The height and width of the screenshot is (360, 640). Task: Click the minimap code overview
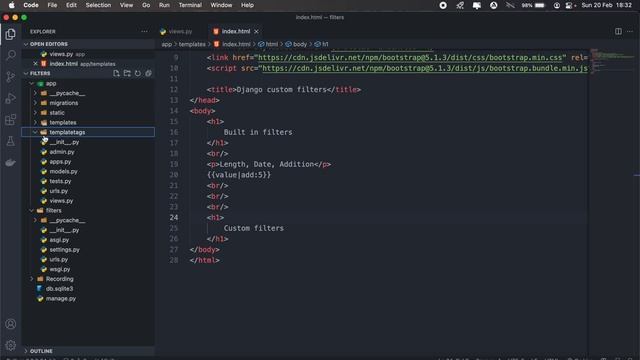tap(612, 61)
